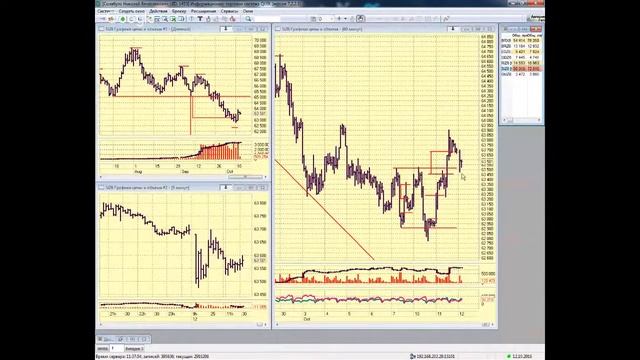Image resolution: width=640 pixels, height=360 pixels.
Task: Click the magnifier search icon in toolbar
Action: coord(248,19)
